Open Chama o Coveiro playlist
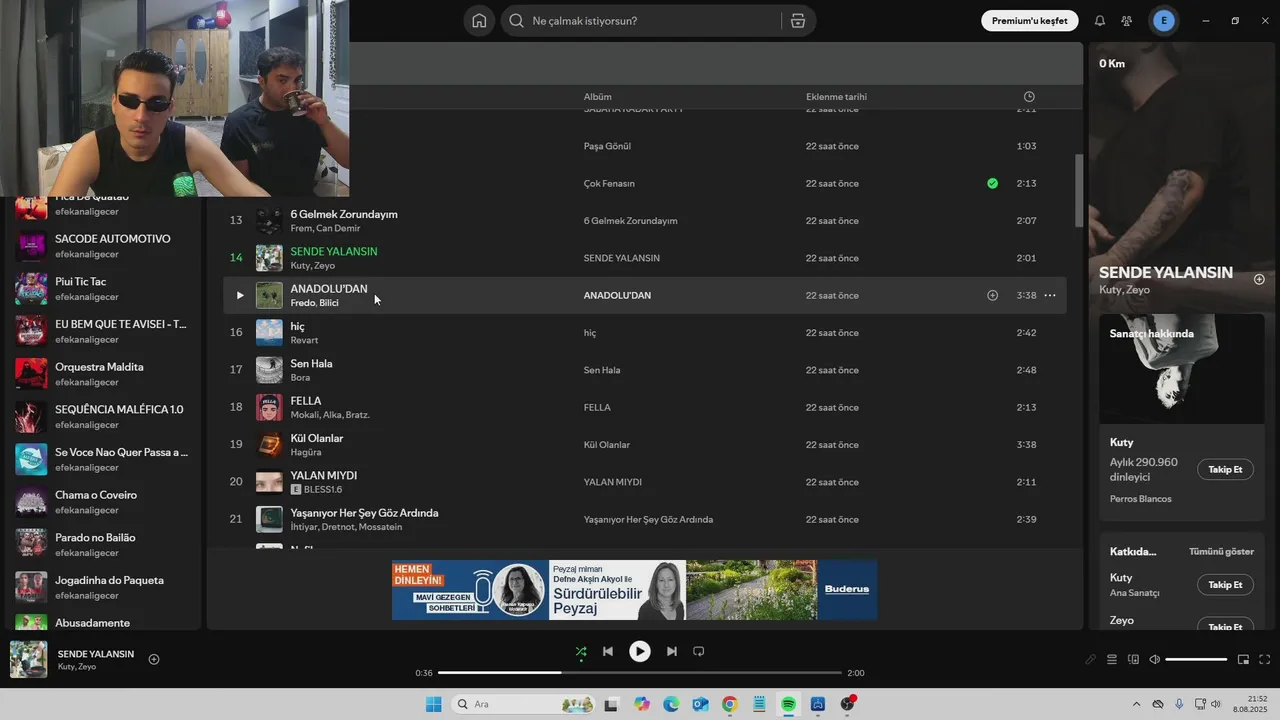 pyautogui.click(x=105, y=502)
